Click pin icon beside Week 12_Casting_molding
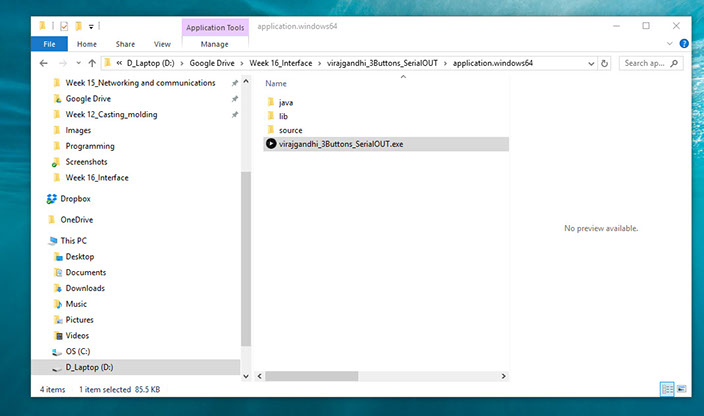This screenshot has width=704, height=416. [x=234, y=114]
